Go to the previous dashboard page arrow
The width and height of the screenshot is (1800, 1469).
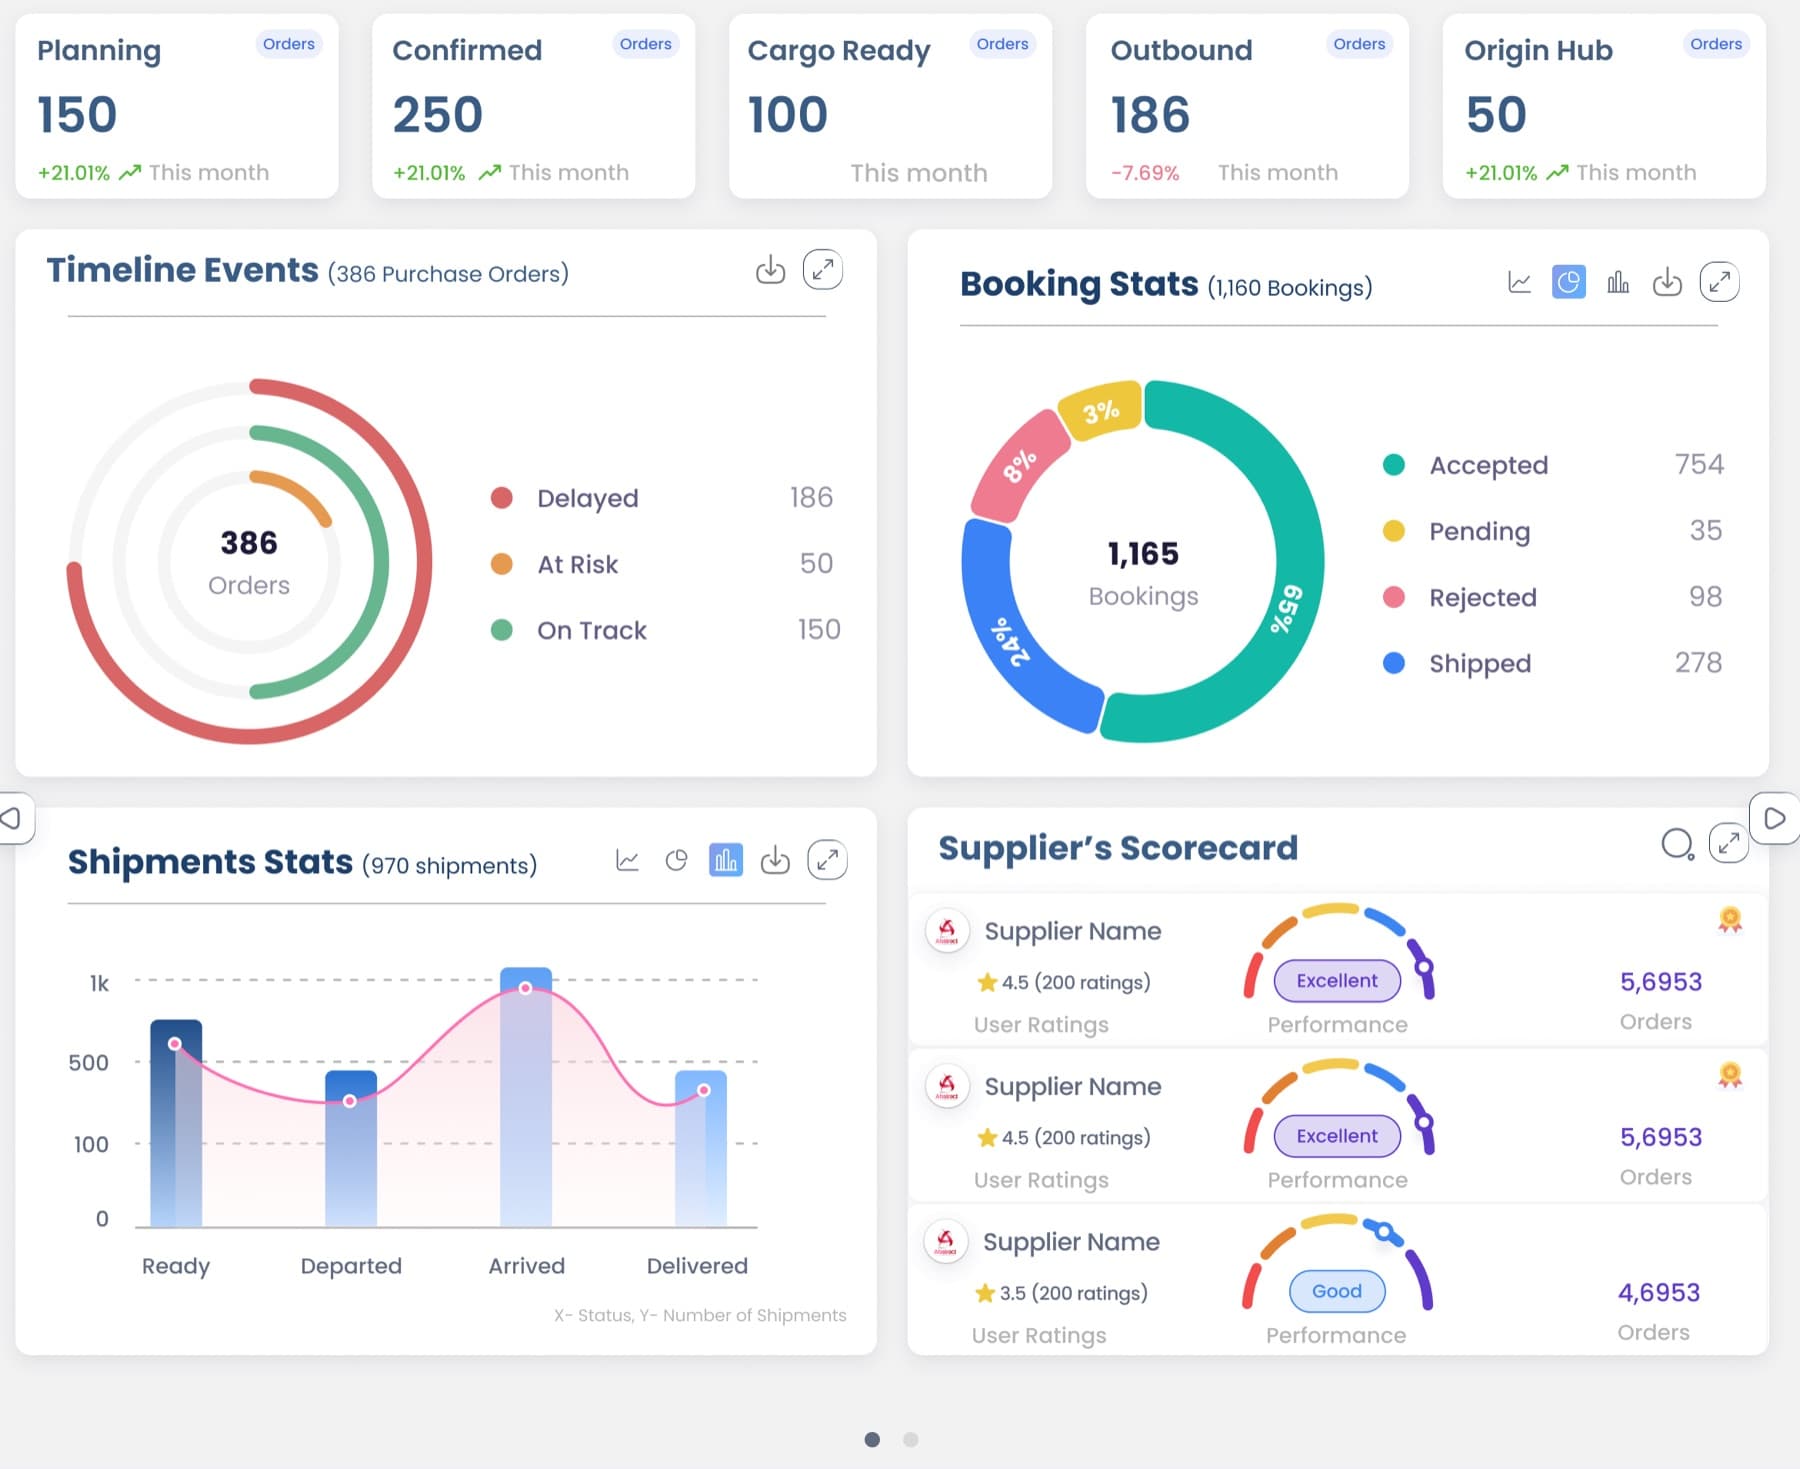[x=12, y=818]
